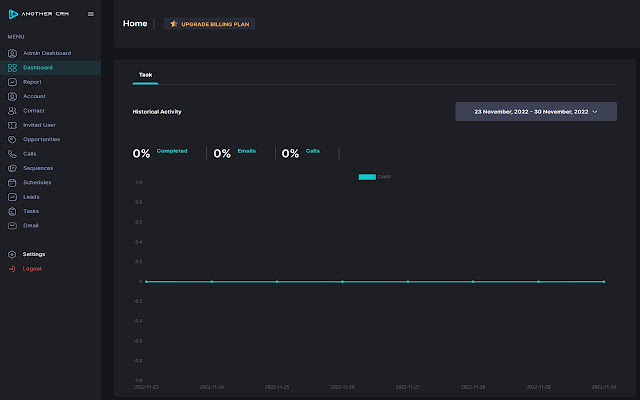This screenshot has height=400, width=640.
Task: Switch to the Task tab
Action: 145,75
